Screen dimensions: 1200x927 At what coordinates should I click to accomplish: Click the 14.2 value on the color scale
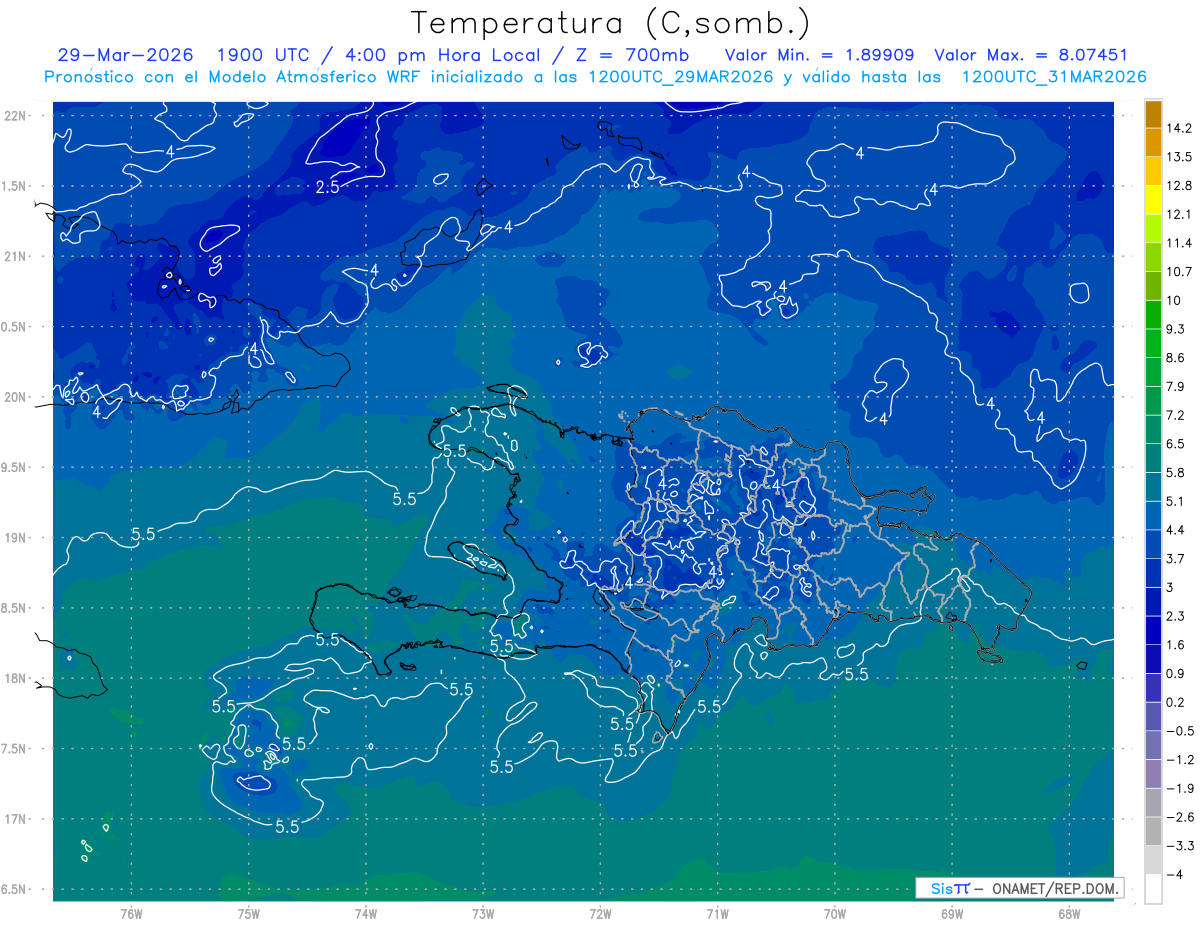coord(1179,128)
